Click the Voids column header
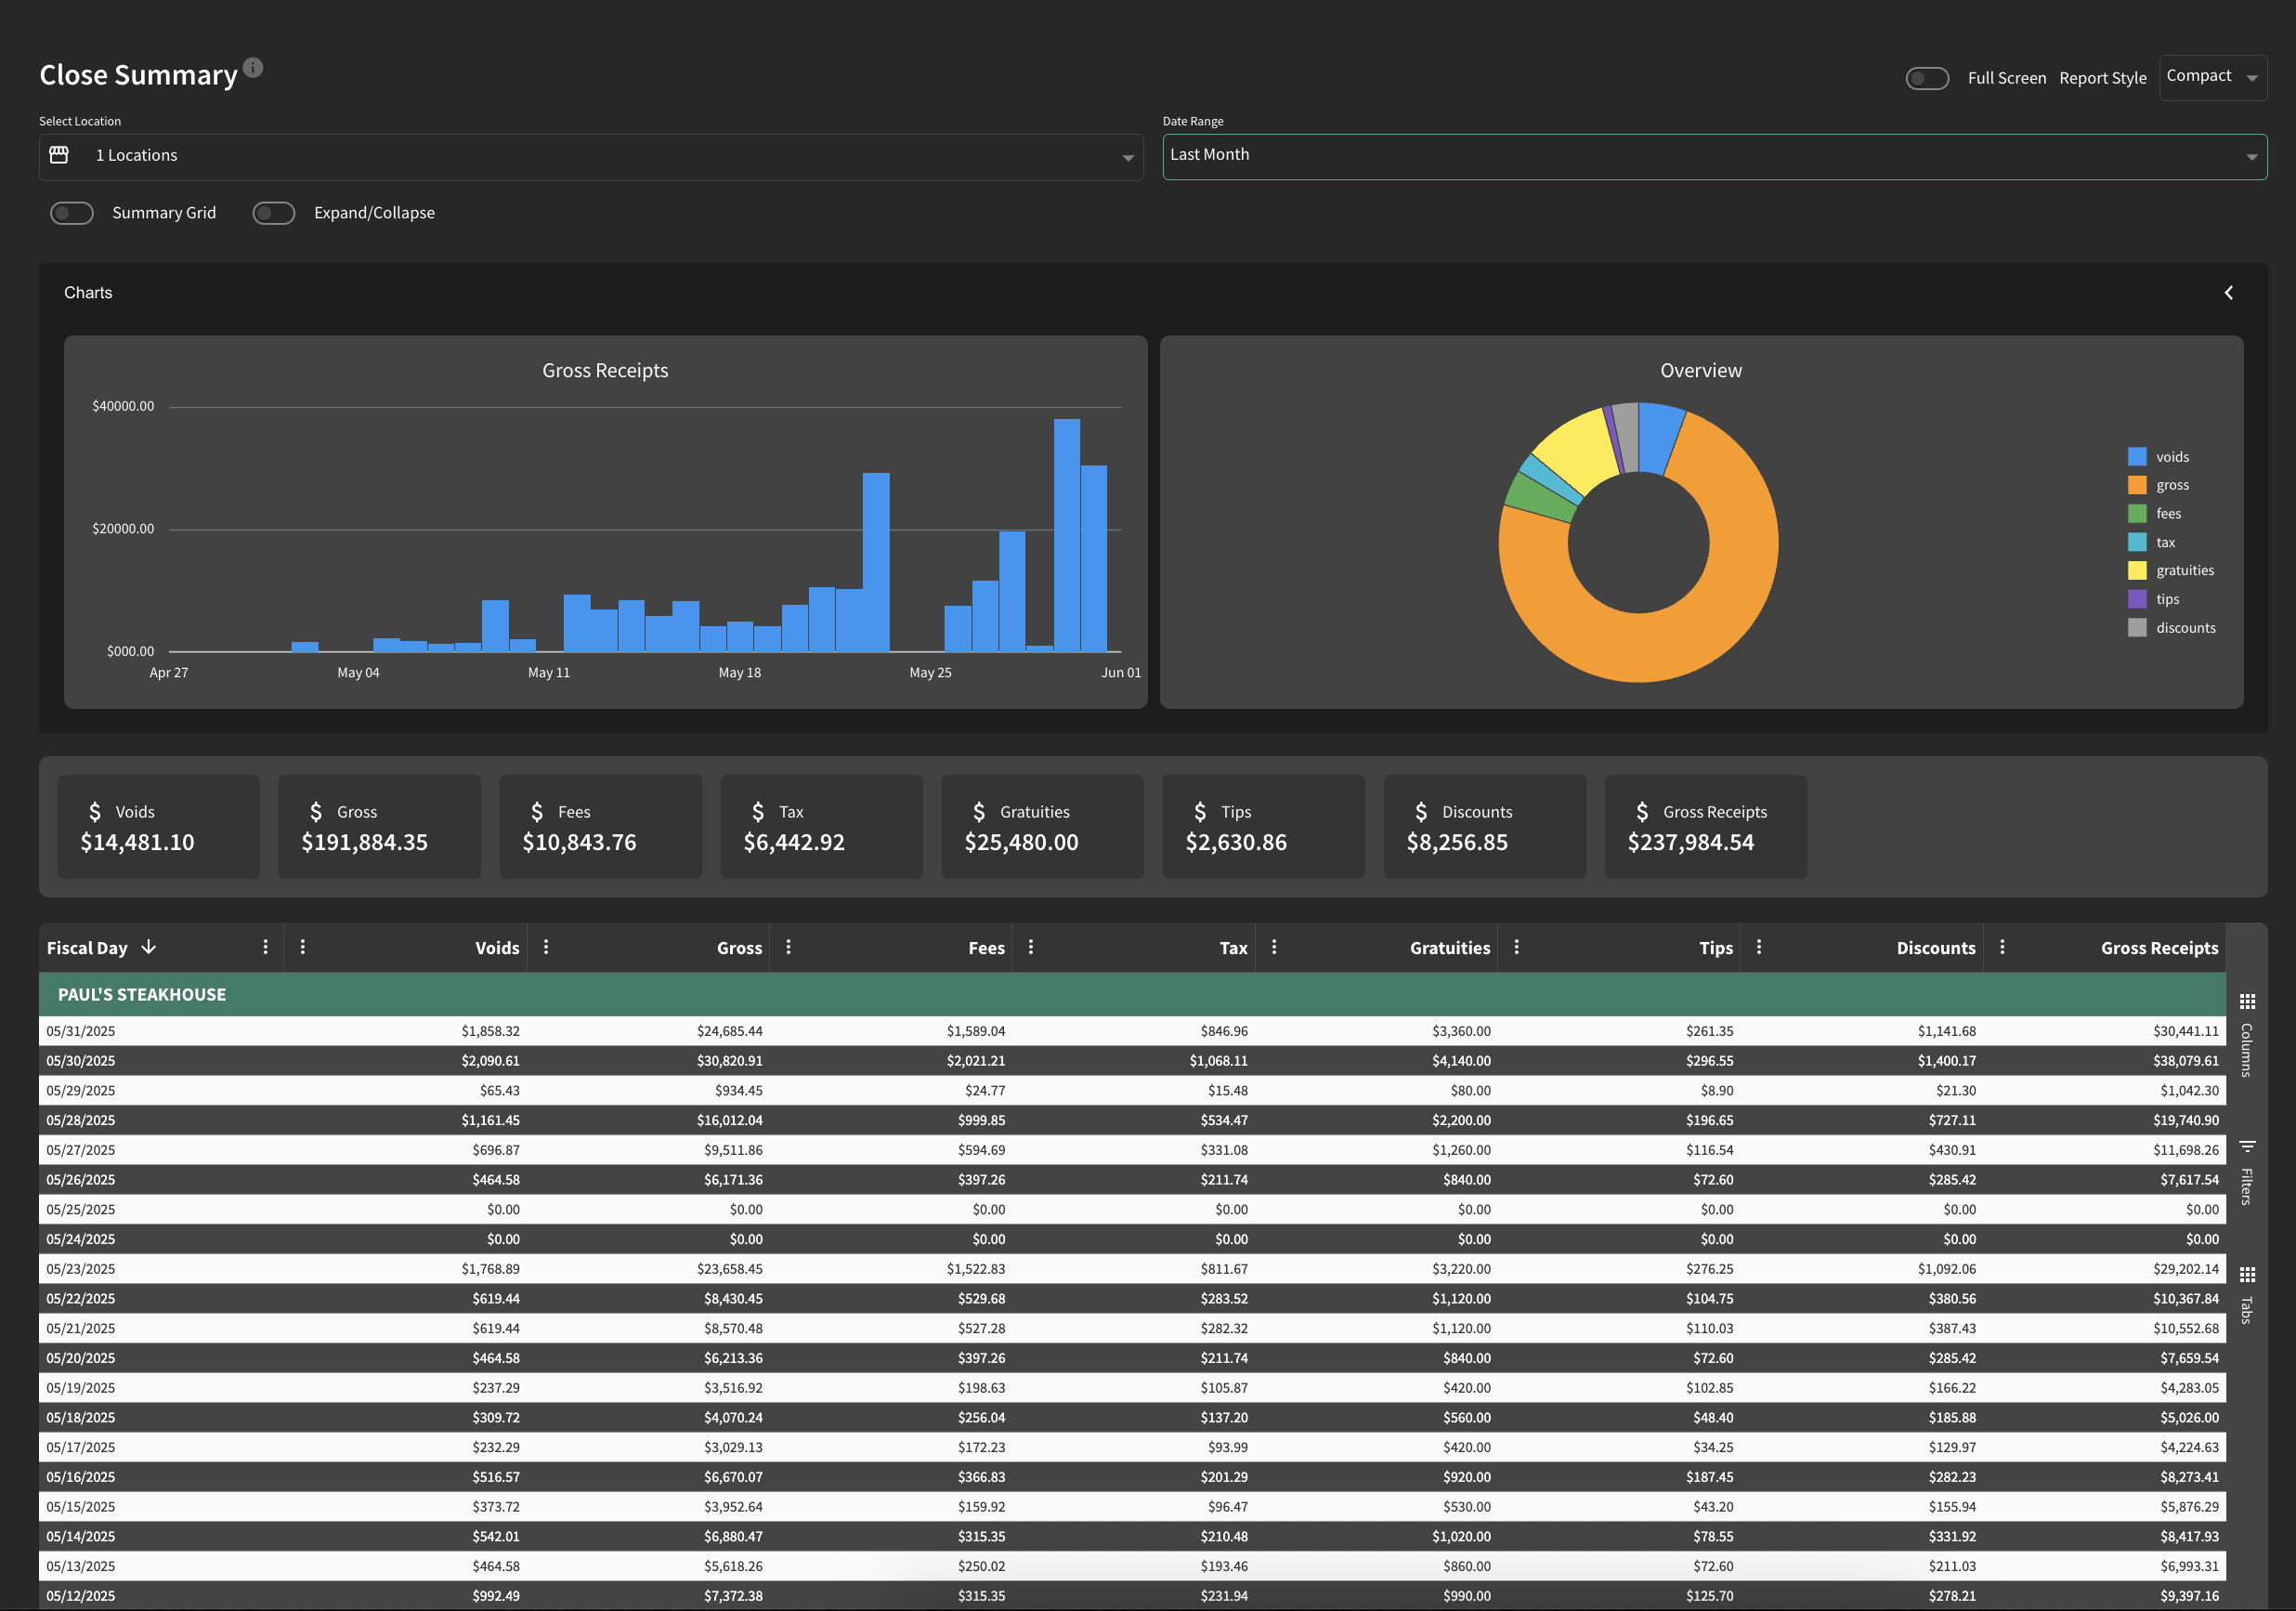Screen dimensions: 2296x1611 pyautogui.click(x=497, y=948)
